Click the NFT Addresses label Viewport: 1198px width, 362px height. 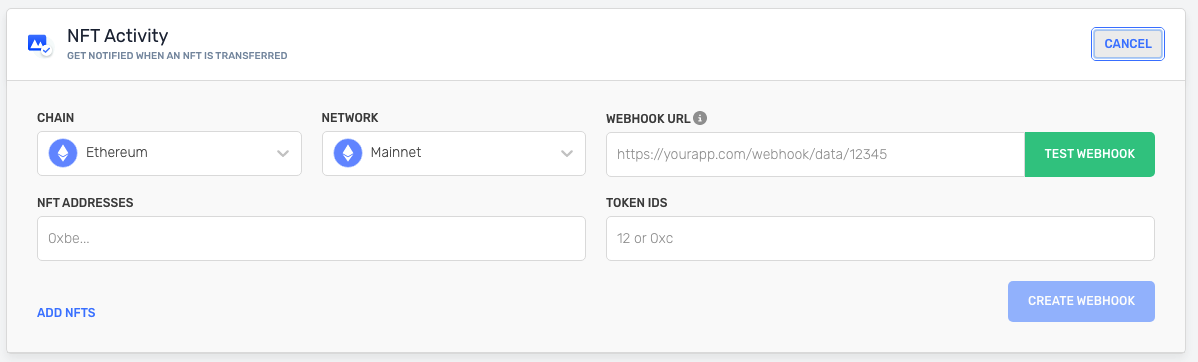[86, 202]
